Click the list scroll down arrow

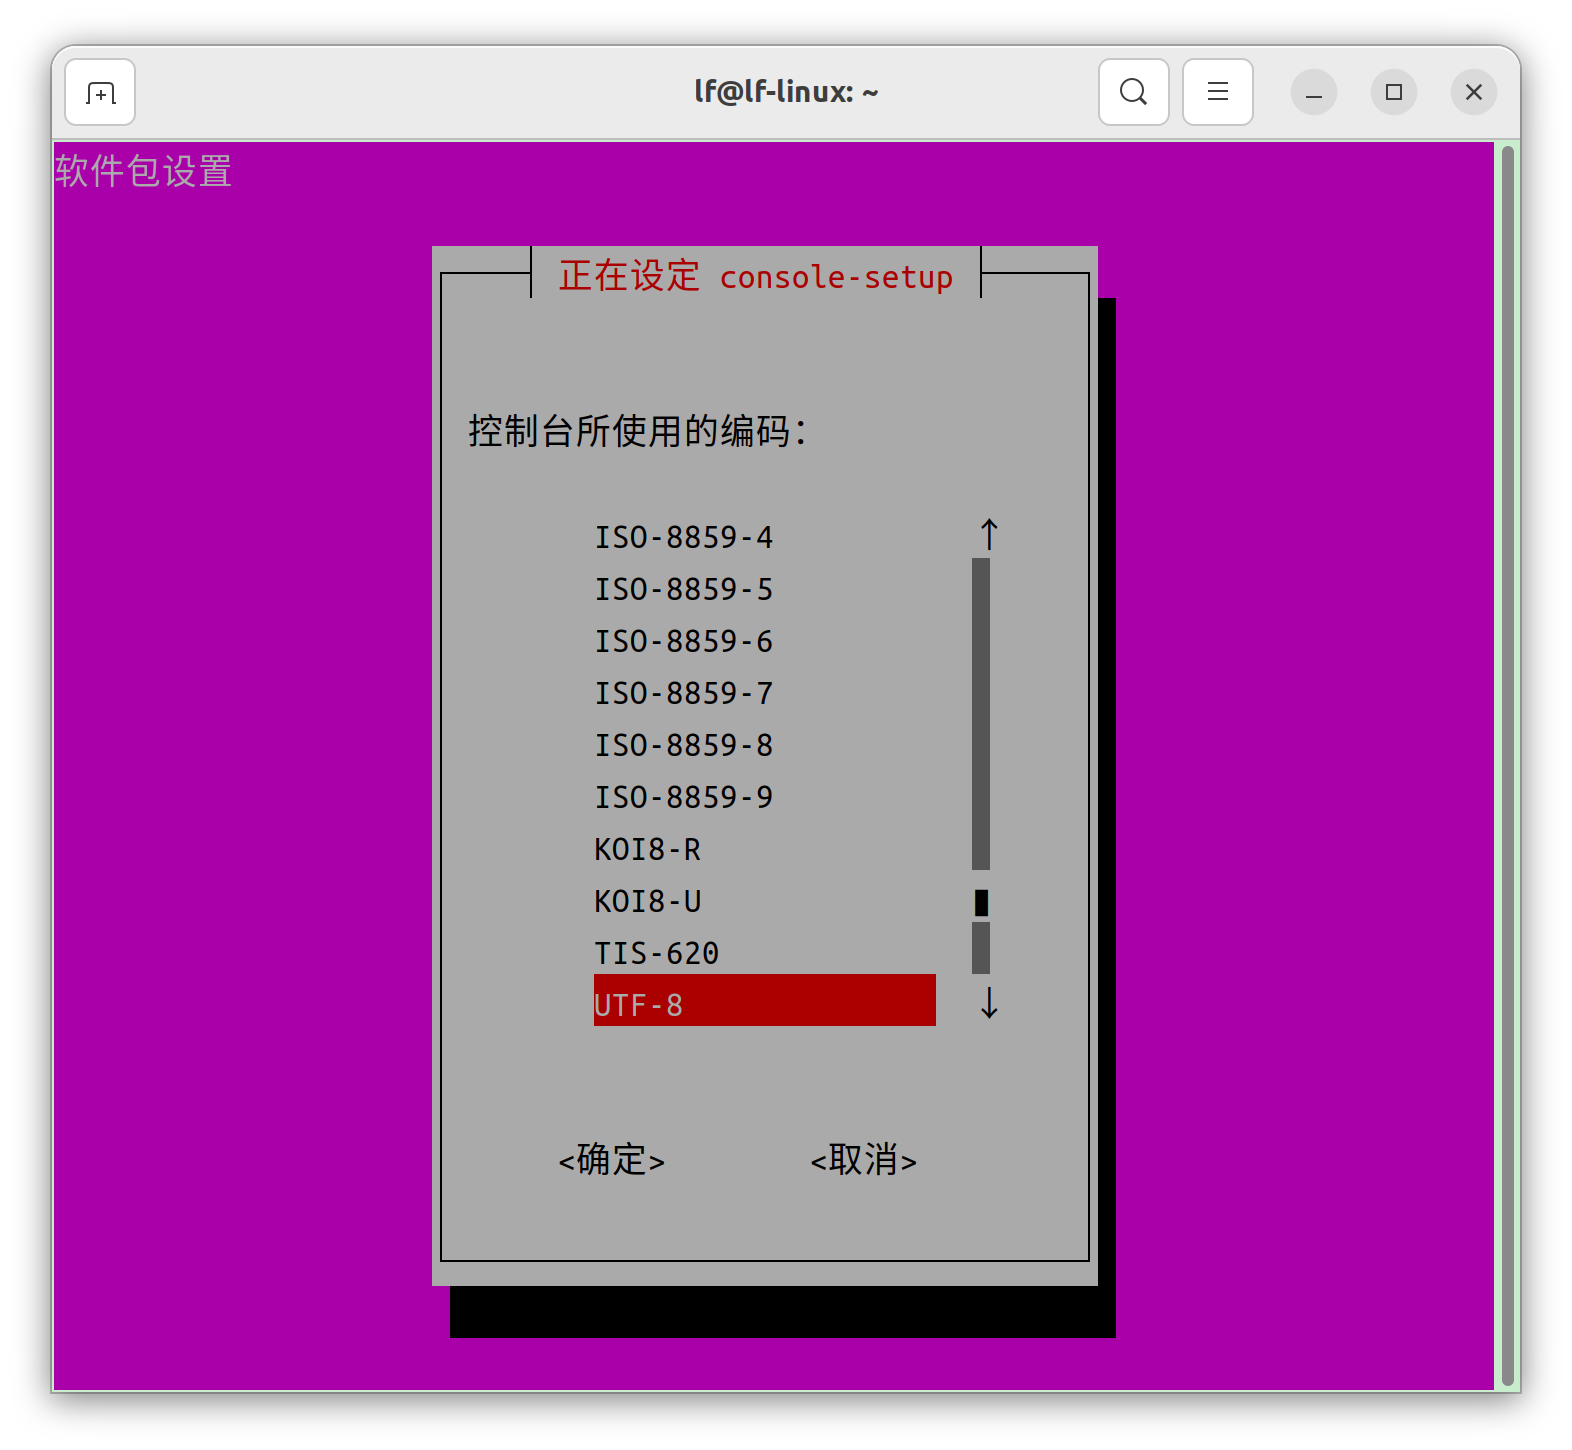[x=989, y=1002]
